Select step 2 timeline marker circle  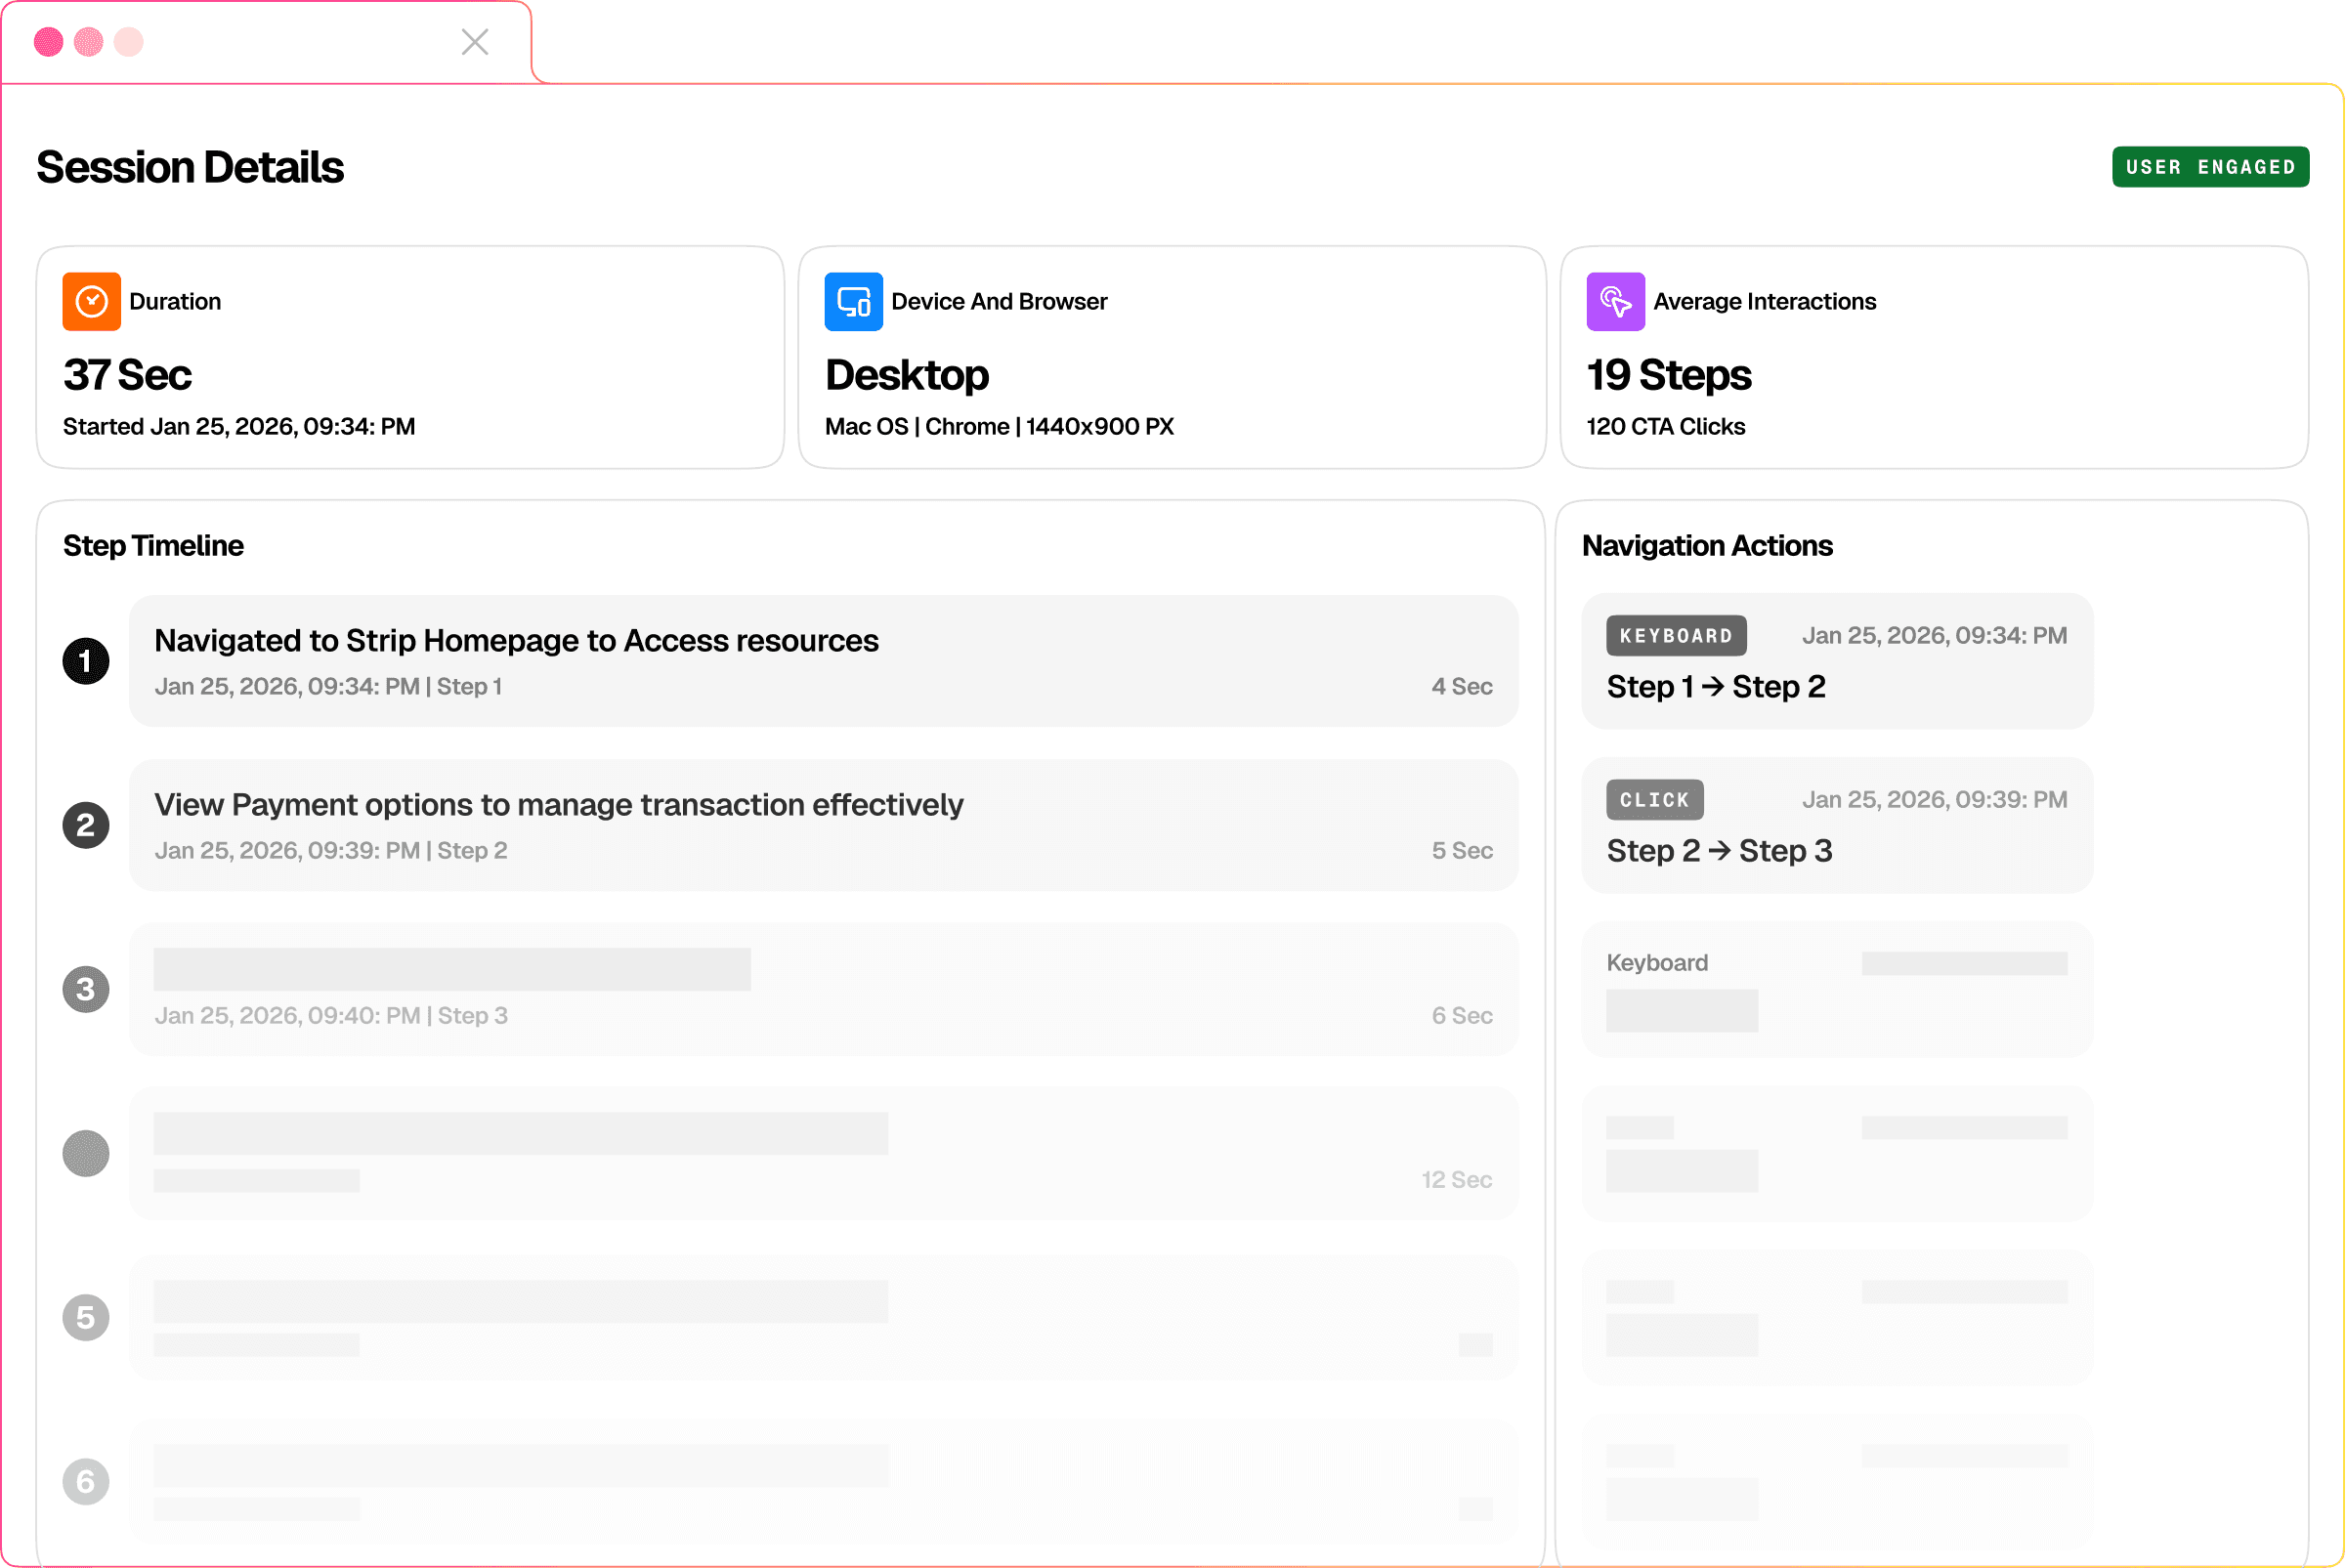pos(86,825)
